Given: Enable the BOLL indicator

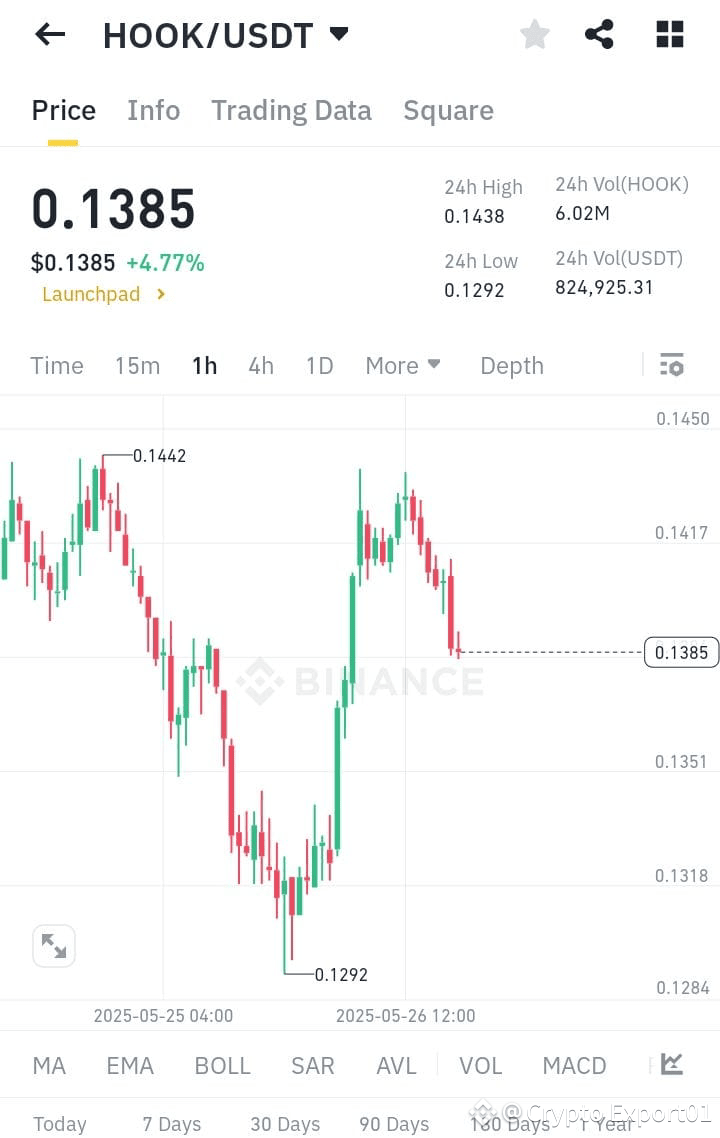Looking at the screenshot, I should coord(222,1066).
